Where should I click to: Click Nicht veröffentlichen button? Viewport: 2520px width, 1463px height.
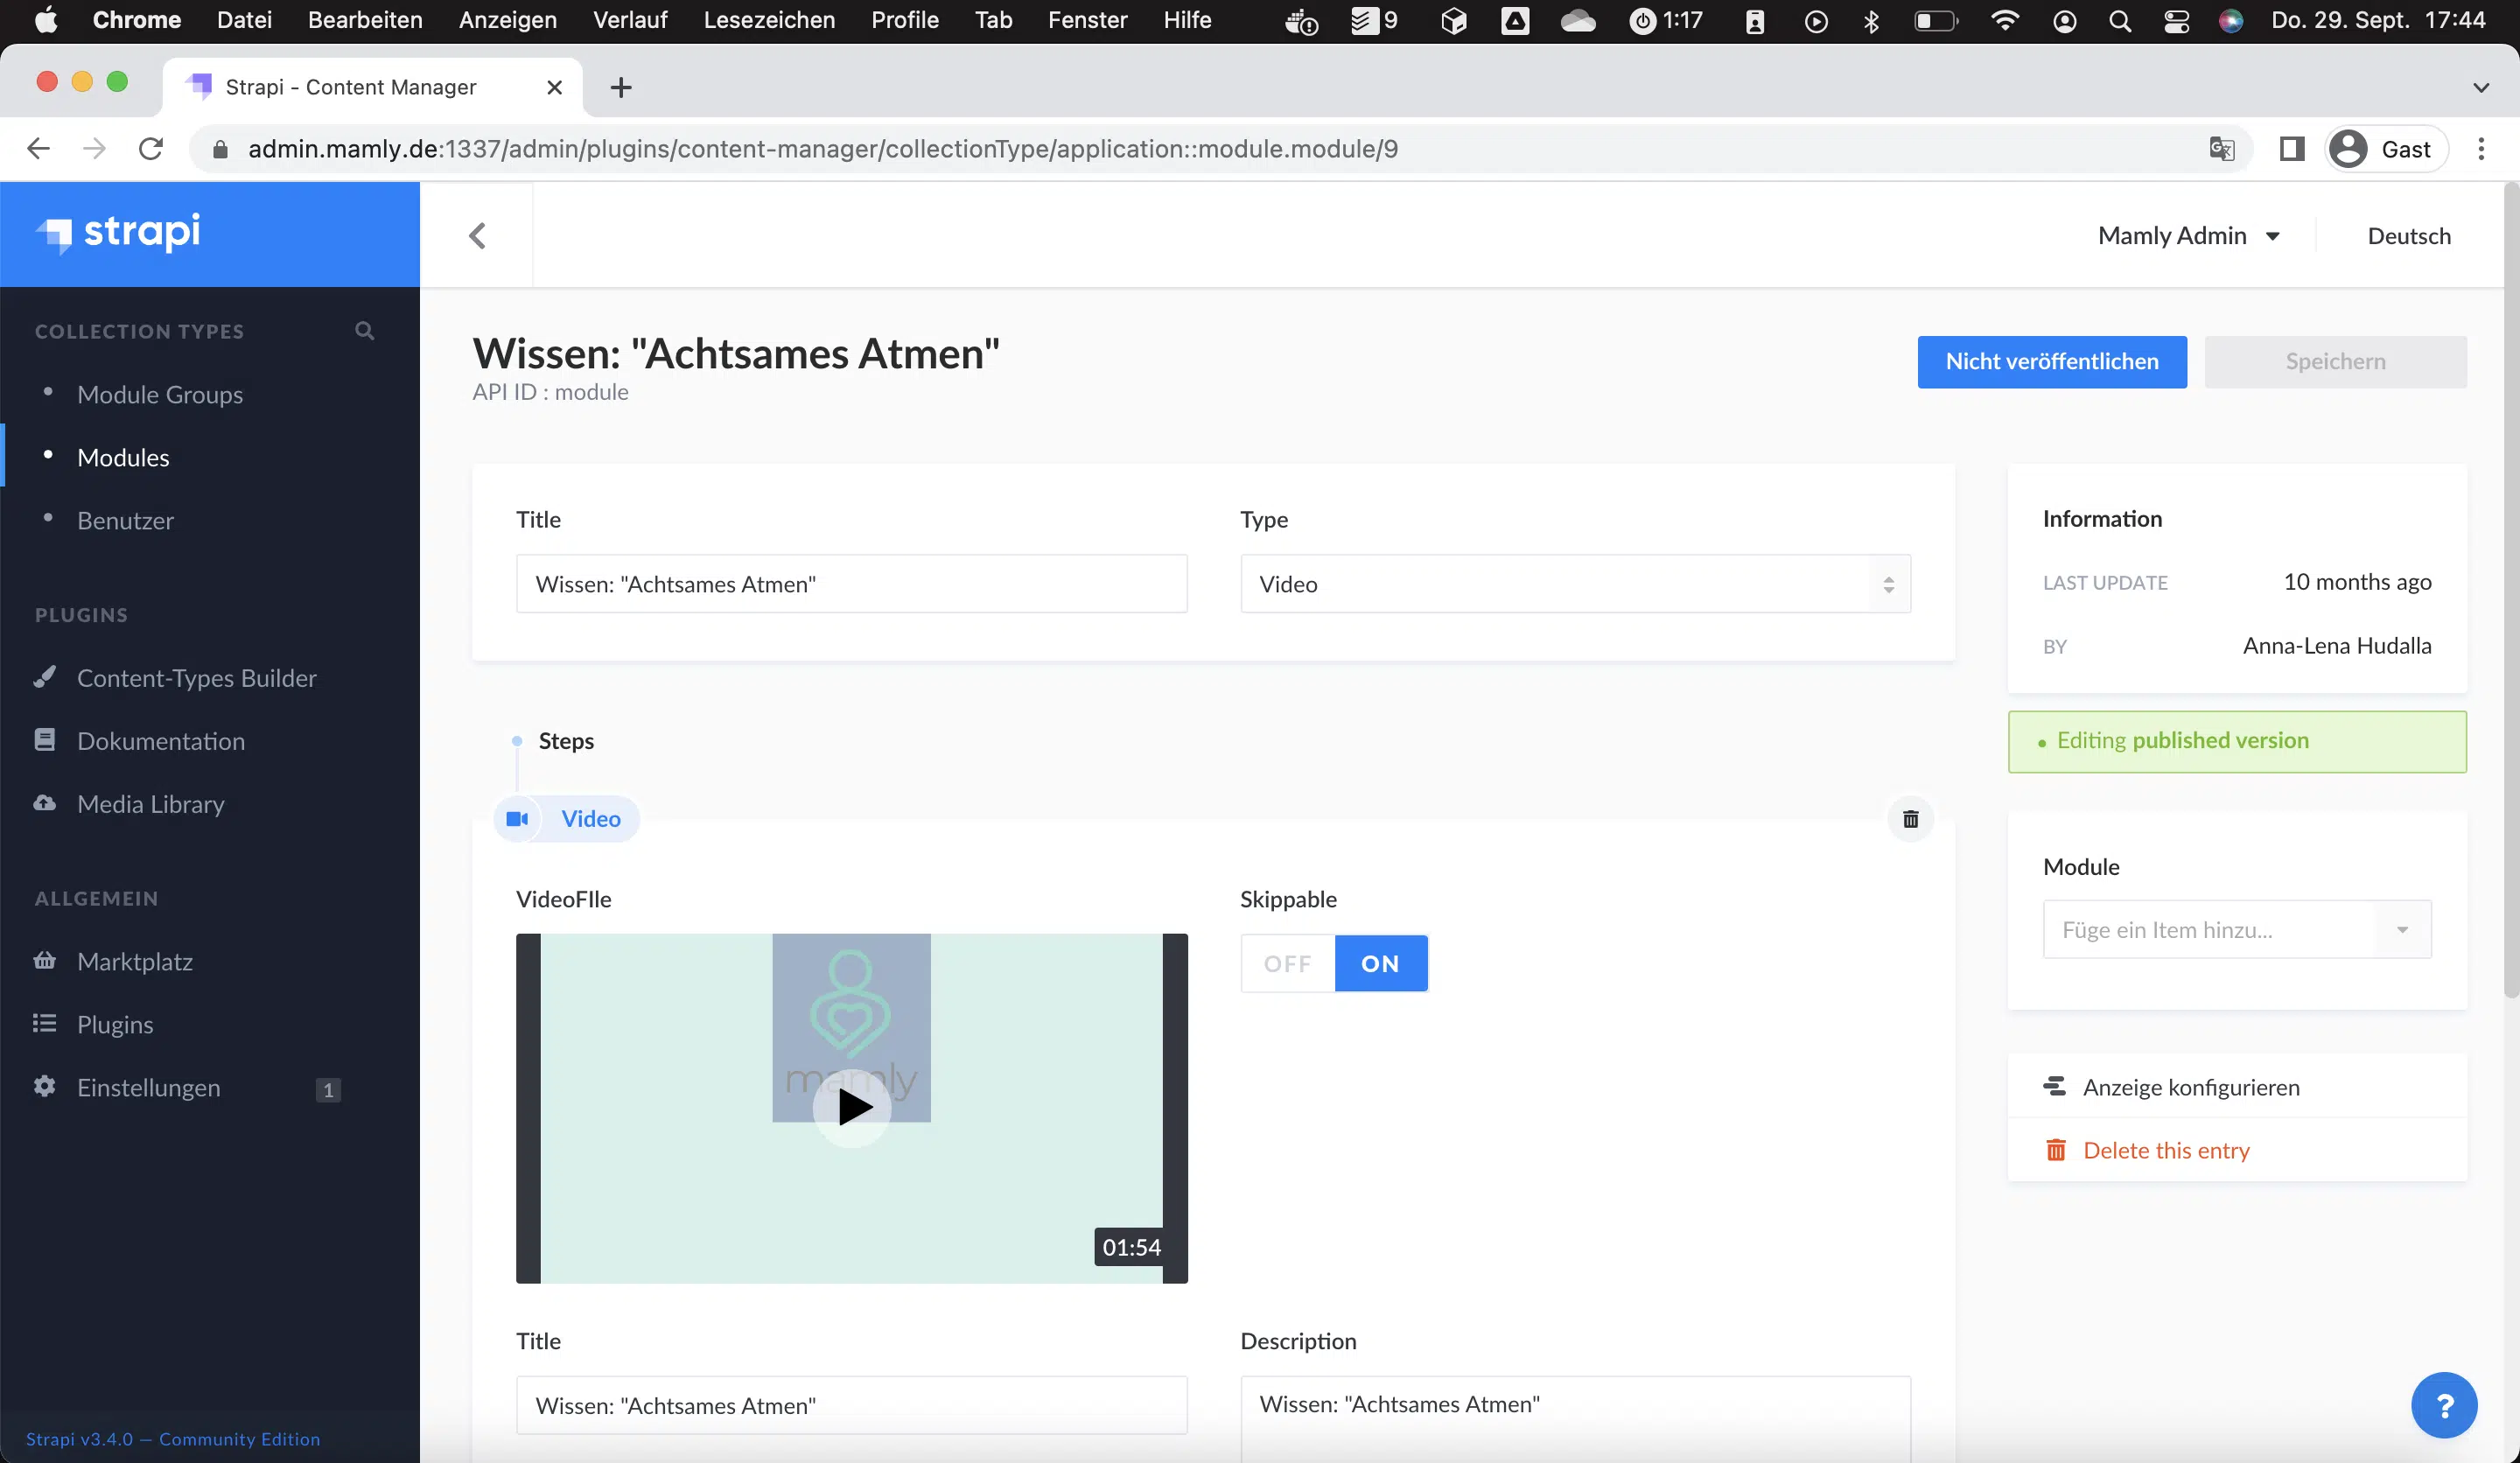[2051, 362]
